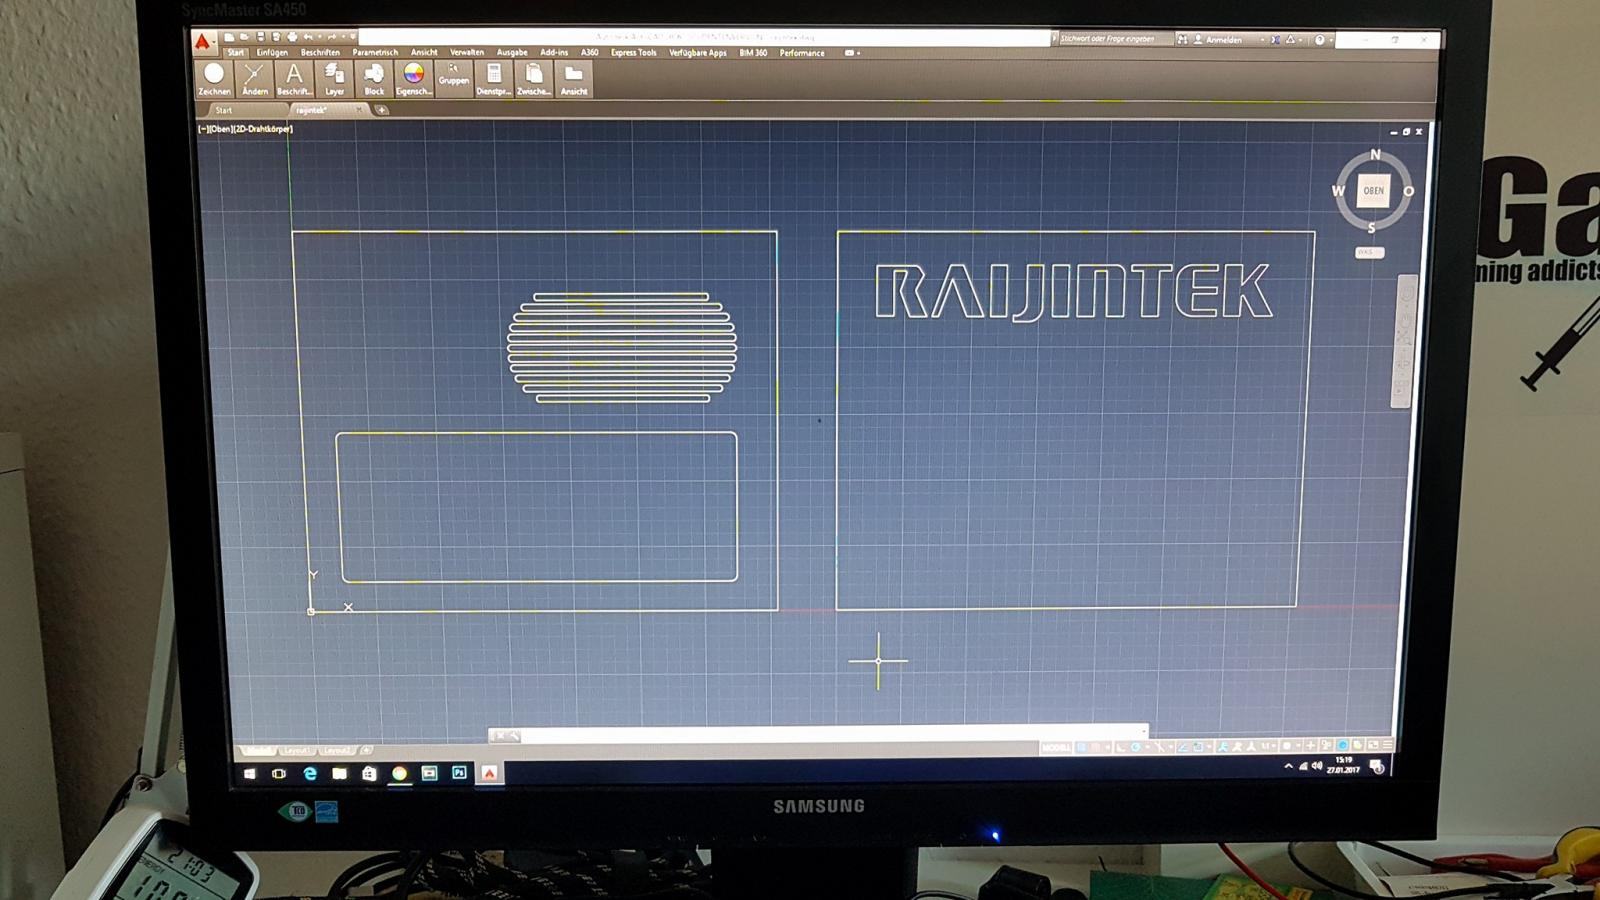Open the Zeichnen ribbon panel

[x=214, y=79]
